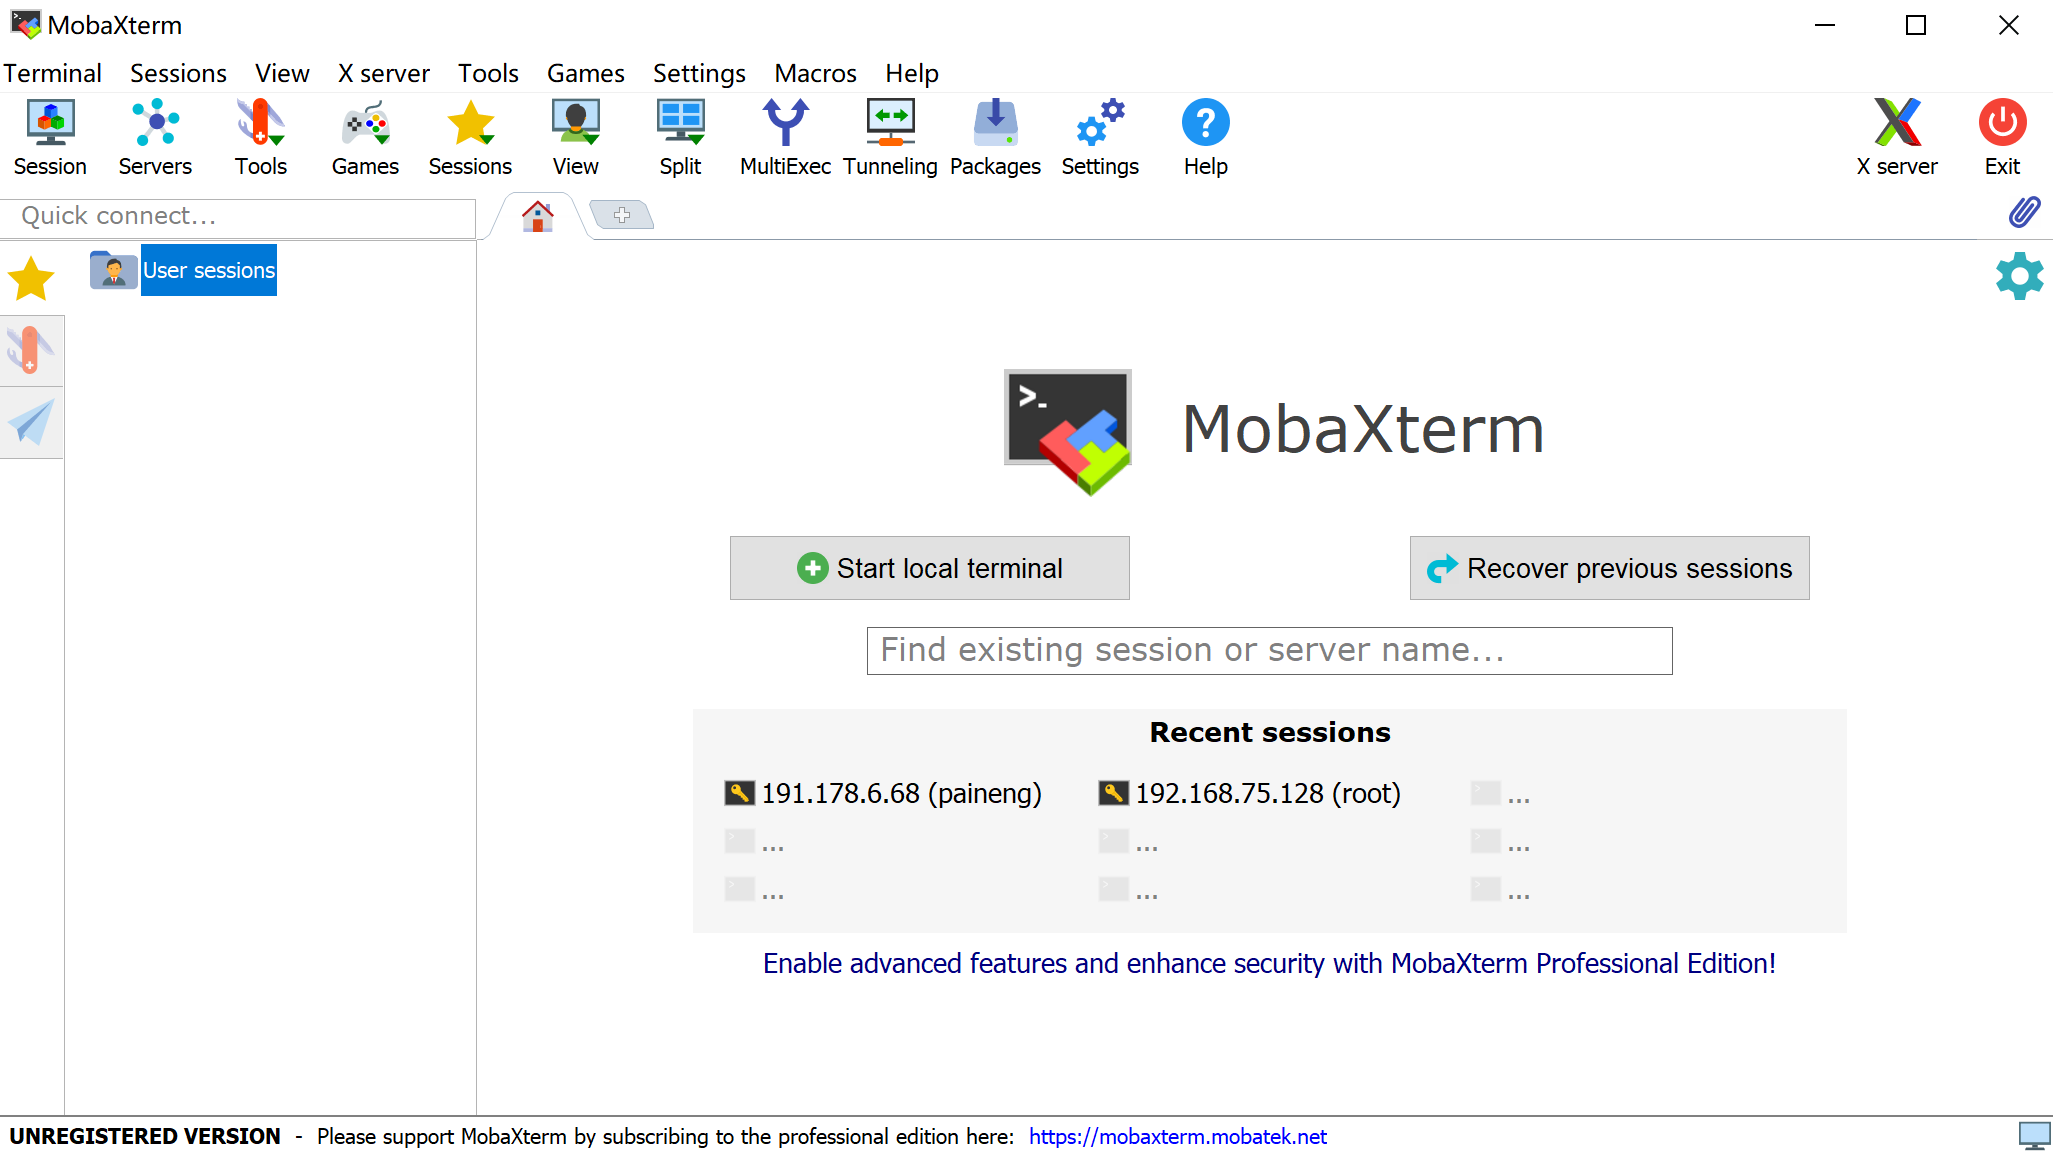
Task: Open the Terminal menu
Action: [52, 73]
